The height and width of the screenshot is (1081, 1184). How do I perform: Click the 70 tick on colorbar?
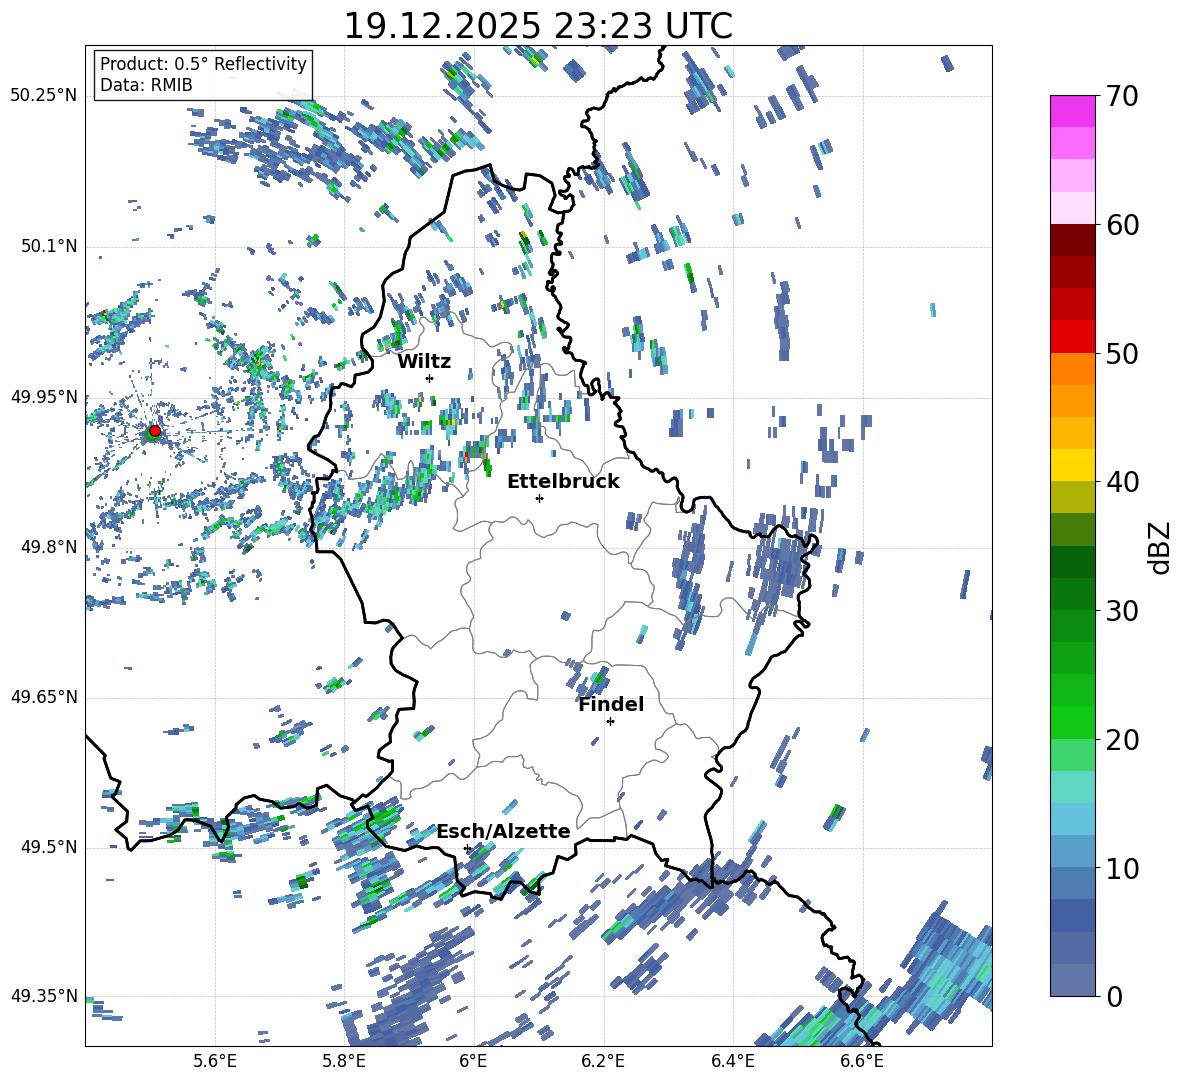(1122, 96)
